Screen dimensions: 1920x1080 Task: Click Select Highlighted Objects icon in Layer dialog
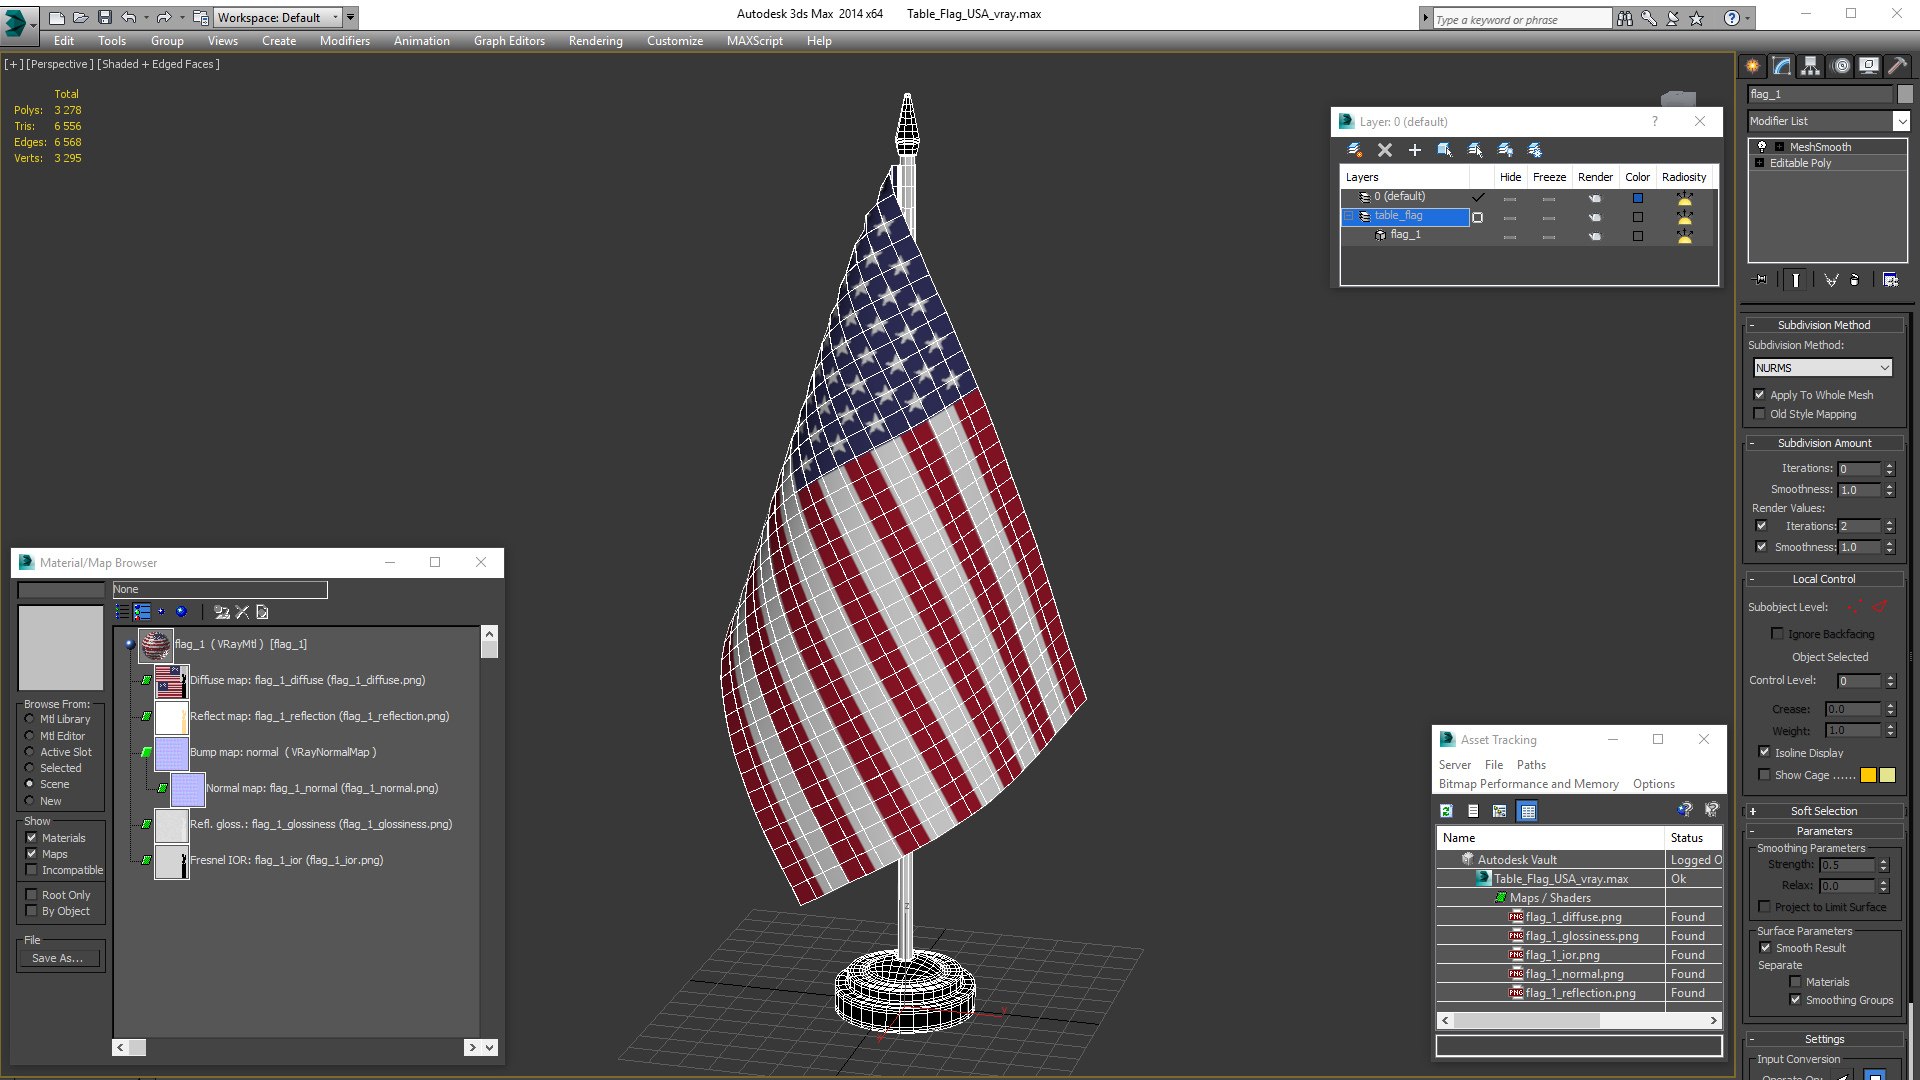[1445, 150]
